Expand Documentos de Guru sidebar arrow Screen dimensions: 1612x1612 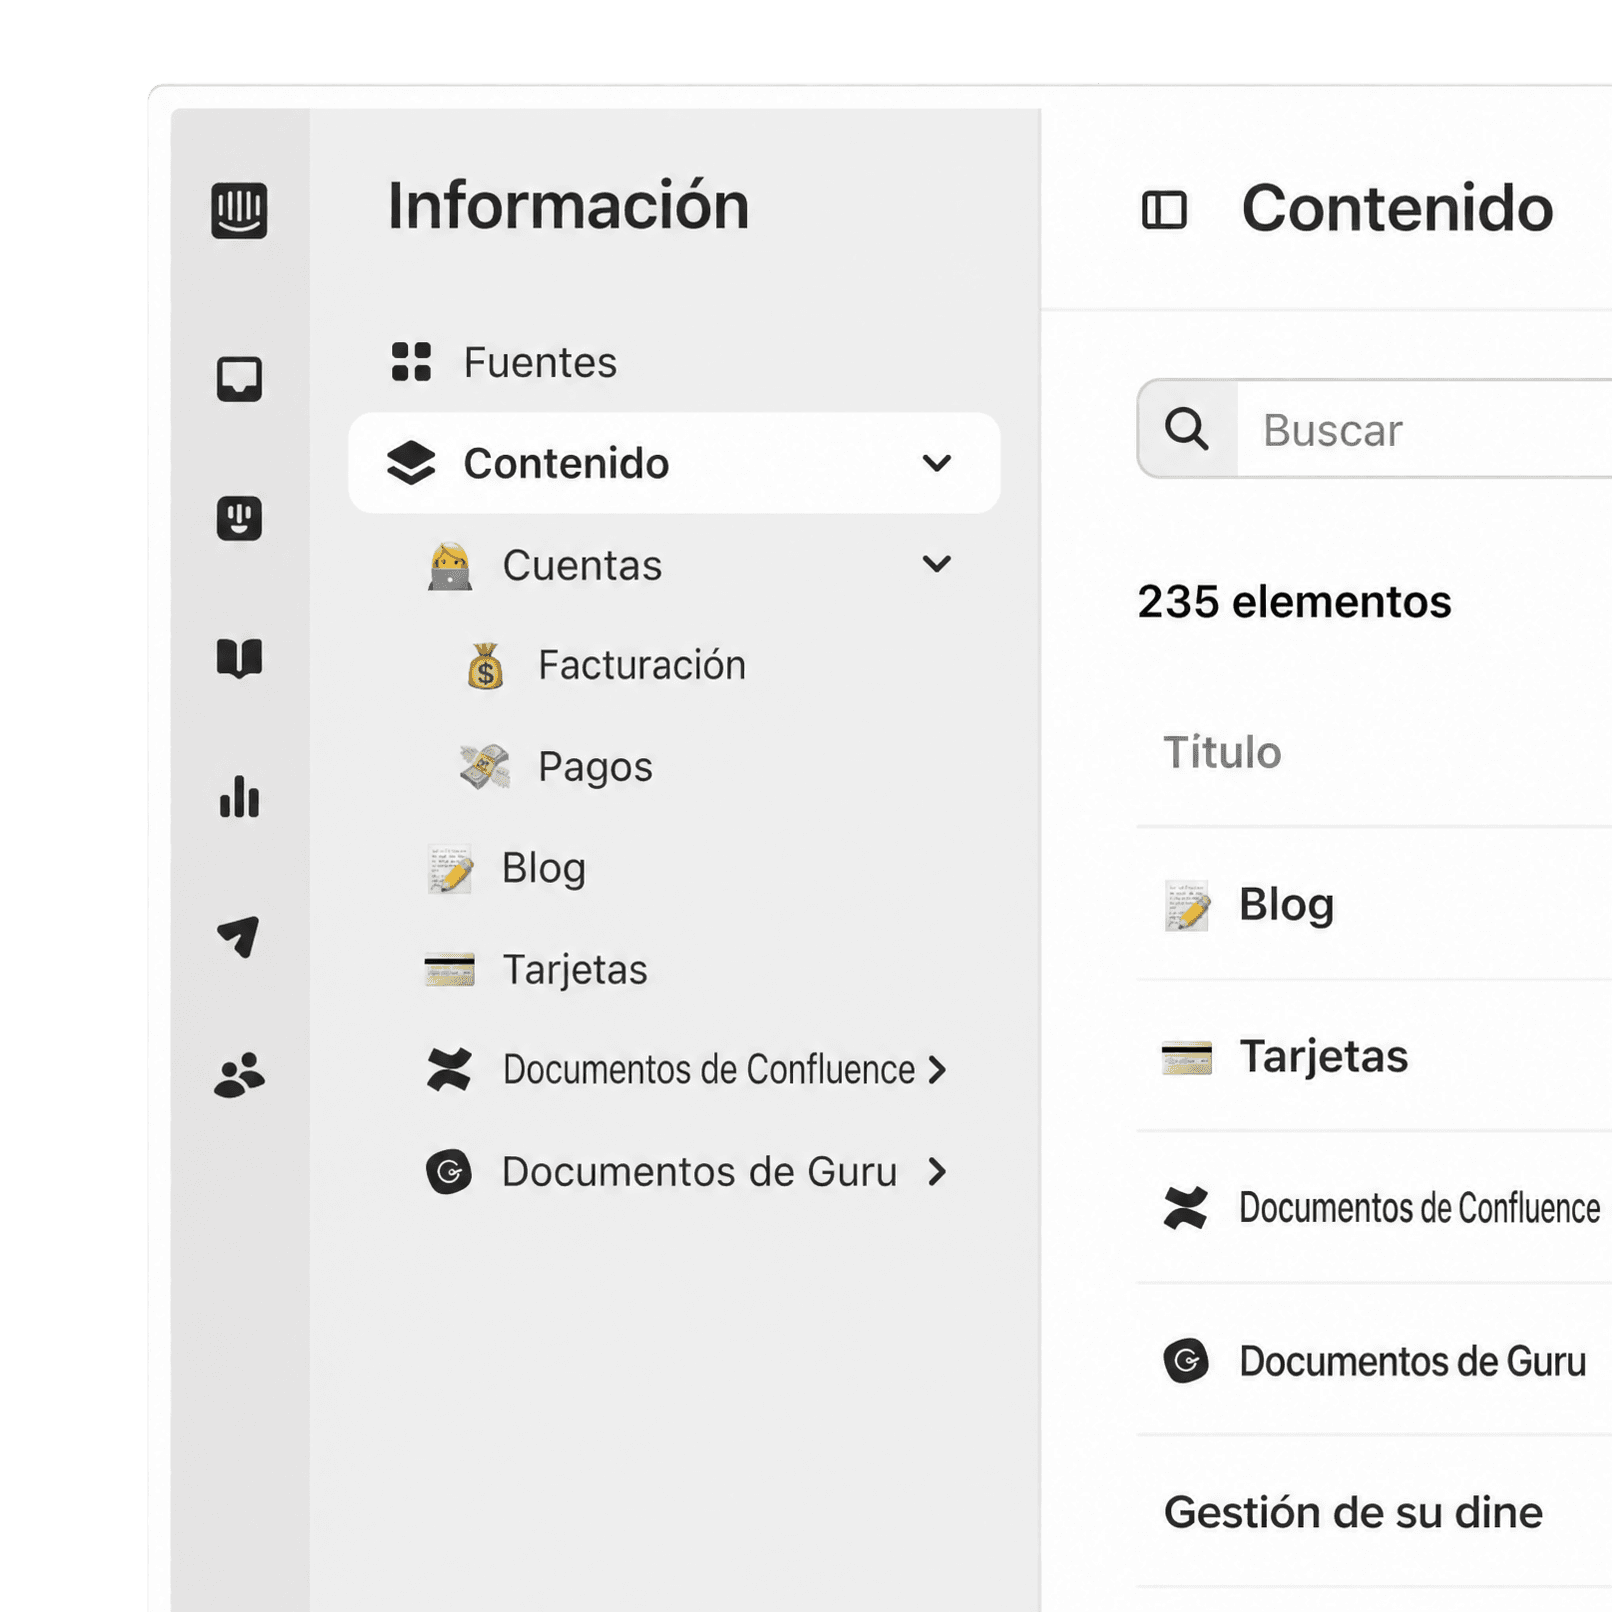coord(937,1171)
